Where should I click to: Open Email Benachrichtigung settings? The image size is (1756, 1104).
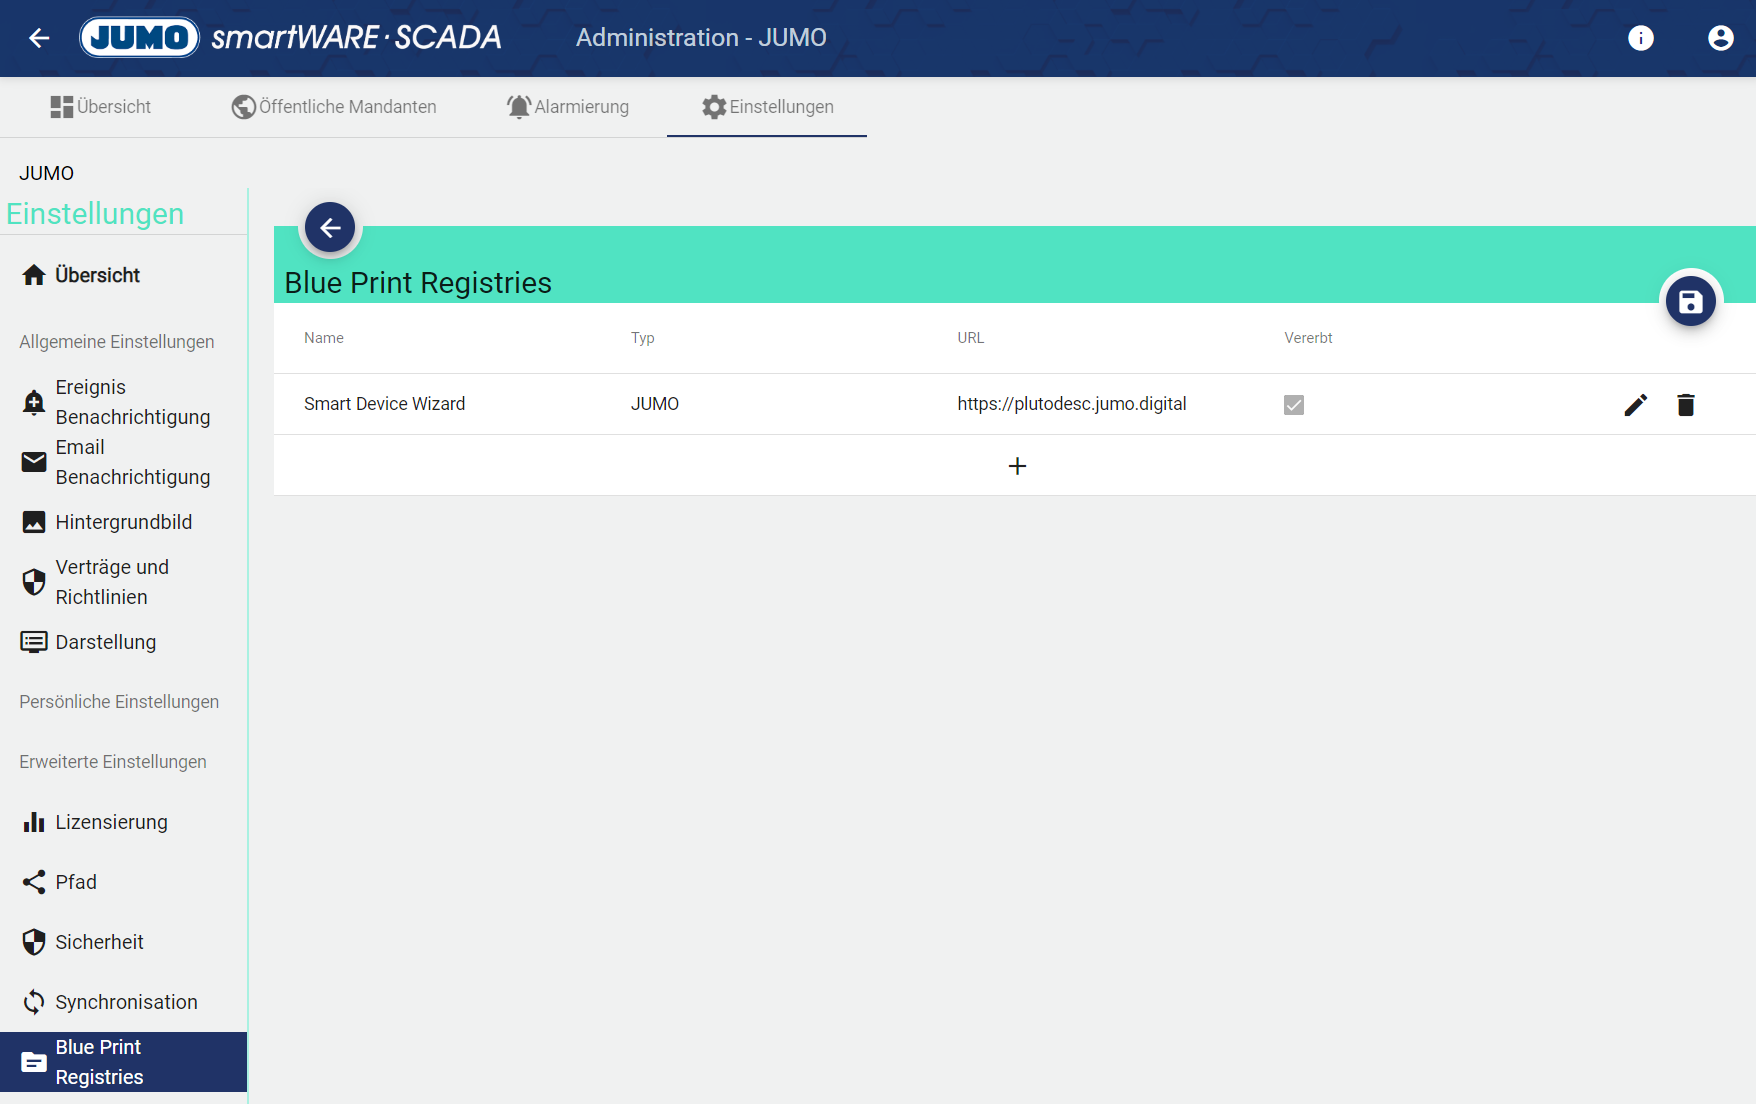pyautogui.click(x=132, y=462)
